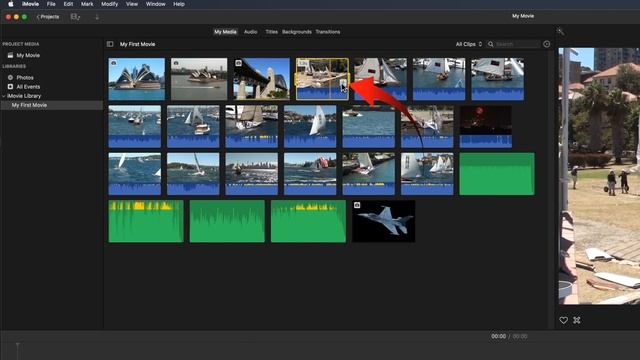
Task: Click the My First Movie browser heading
Action: [138, 44]
